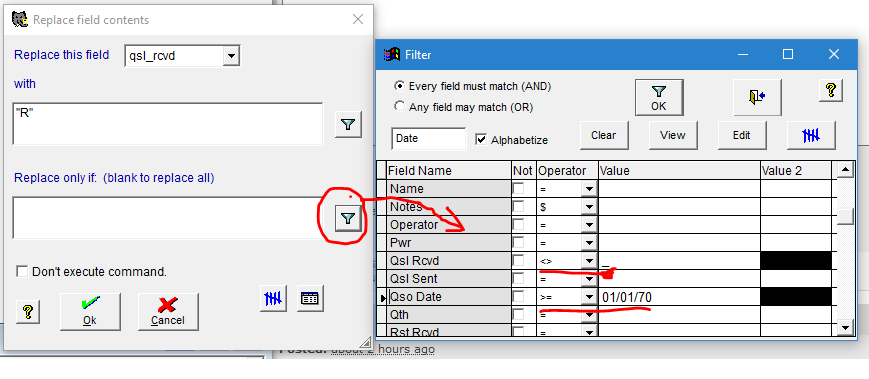Screen dimensions: 869x379
Task: Click the 'with' text box containing "R"
Action: coord(167,124)
